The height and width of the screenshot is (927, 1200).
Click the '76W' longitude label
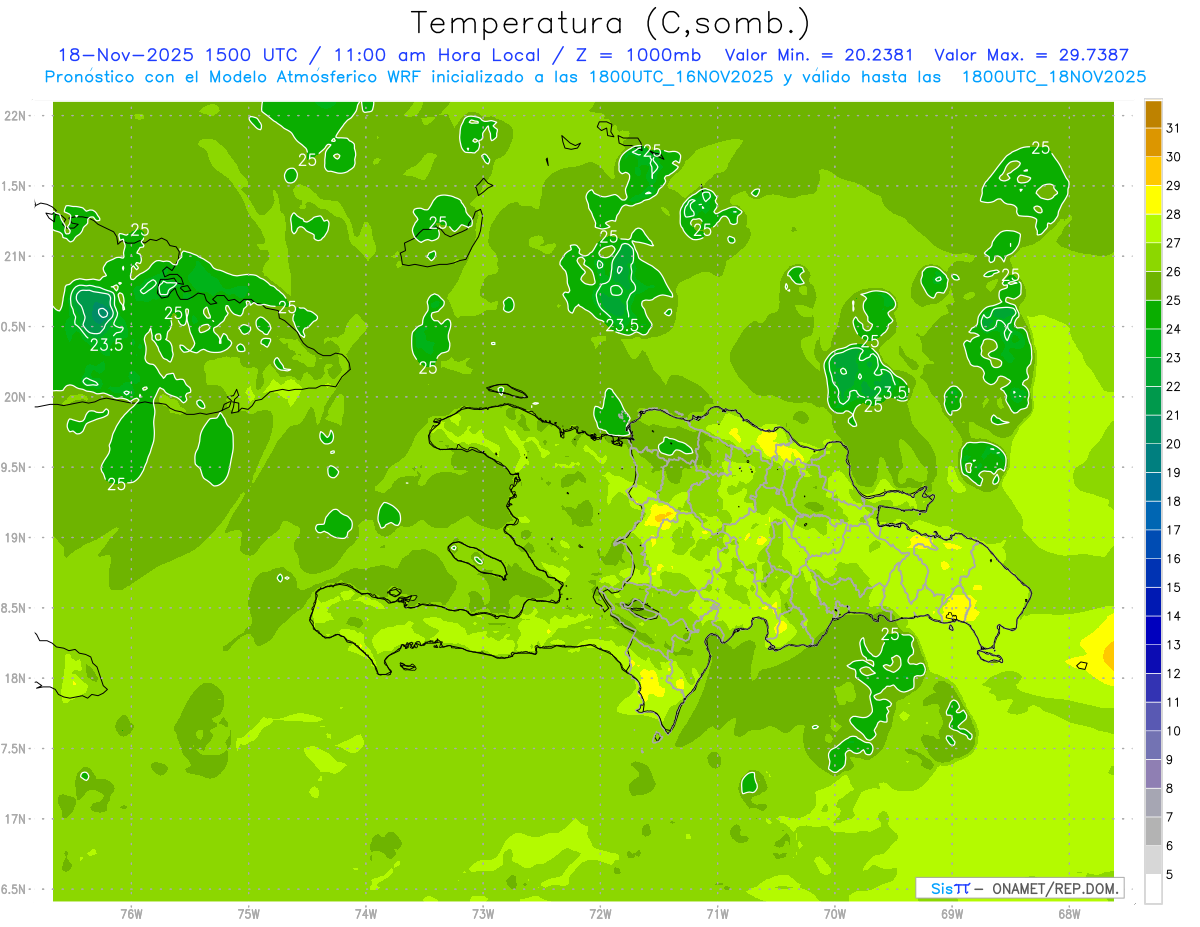[x=131, y=913]
